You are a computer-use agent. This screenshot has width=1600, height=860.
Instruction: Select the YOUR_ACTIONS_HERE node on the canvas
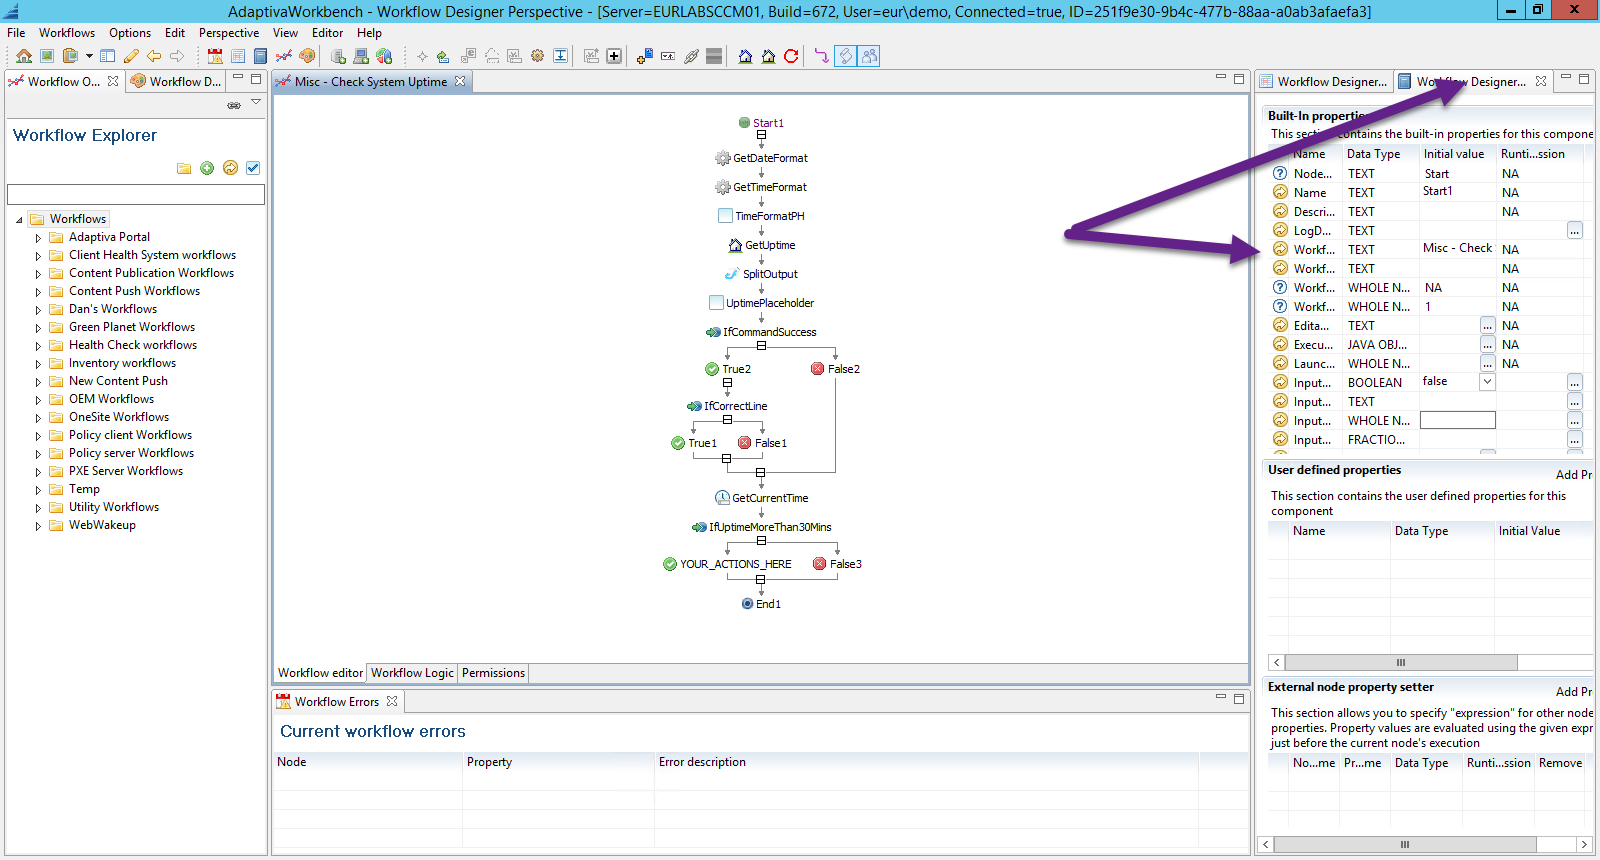tap(727, 564)
